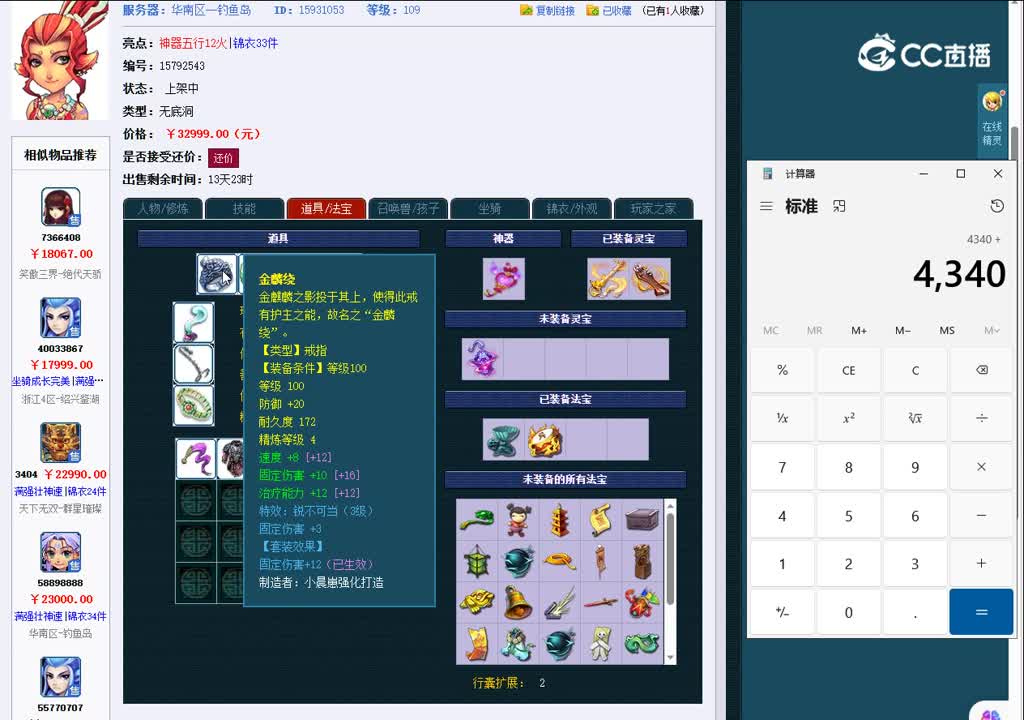Image resolution: width=1024 pixels, height=720 pixels.
Task: Select the red sword 法宝 icon
Action: [601, 602]
